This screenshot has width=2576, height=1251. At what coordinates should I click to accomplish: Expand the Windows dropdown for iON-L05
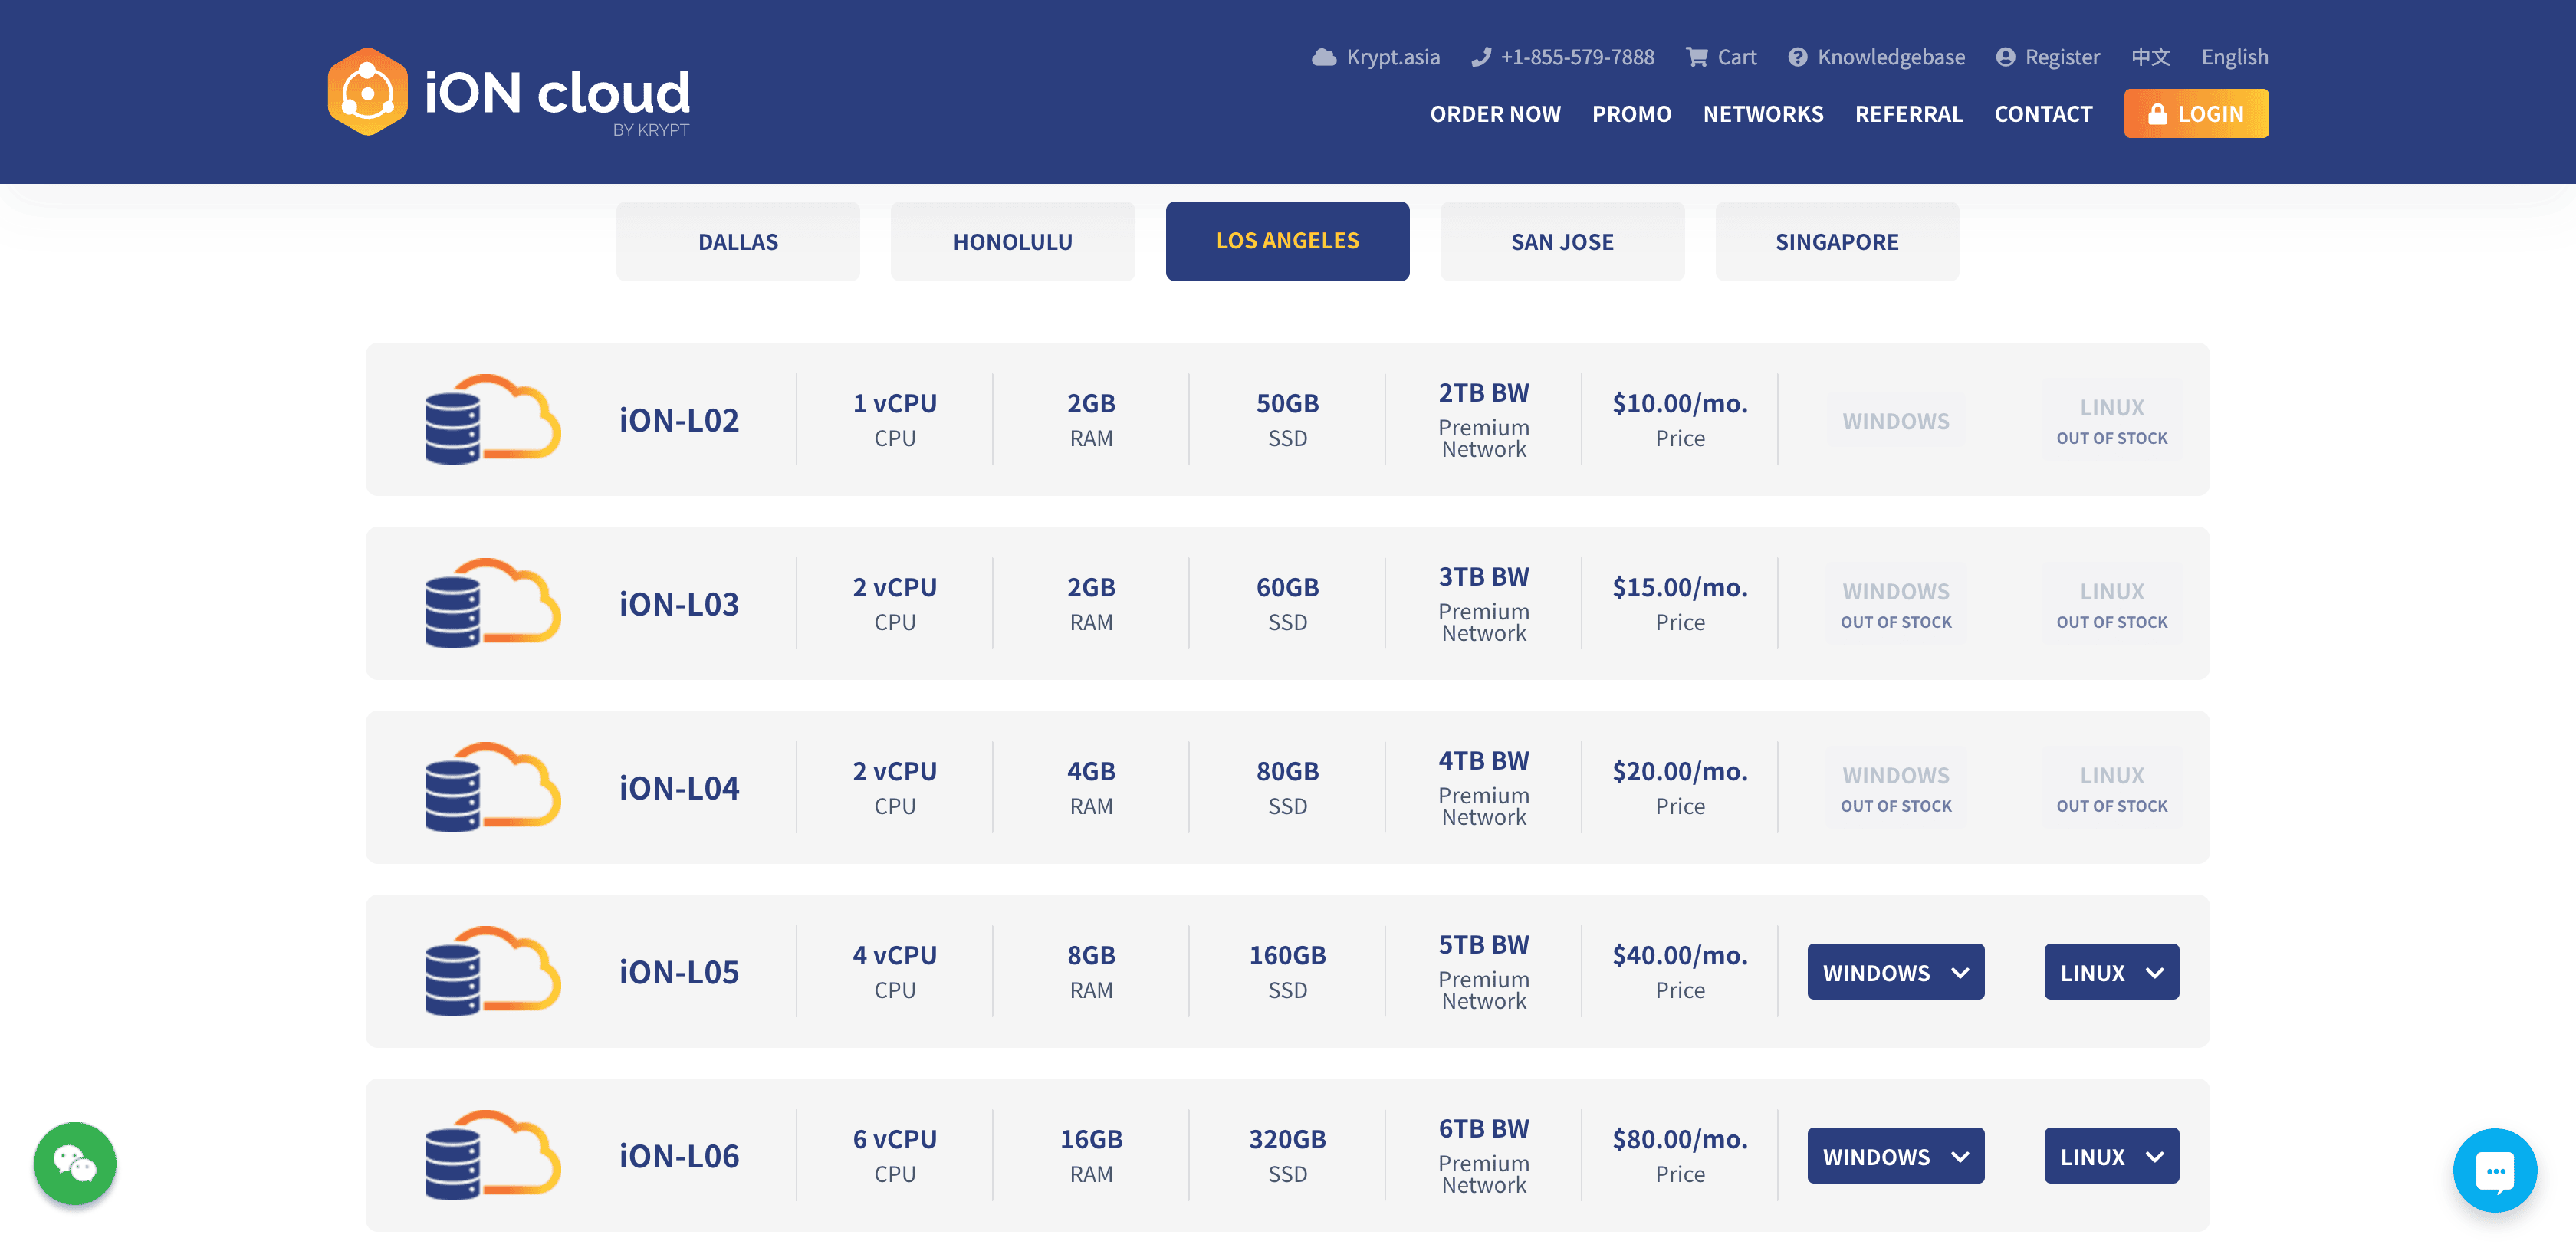(1895, 972)
